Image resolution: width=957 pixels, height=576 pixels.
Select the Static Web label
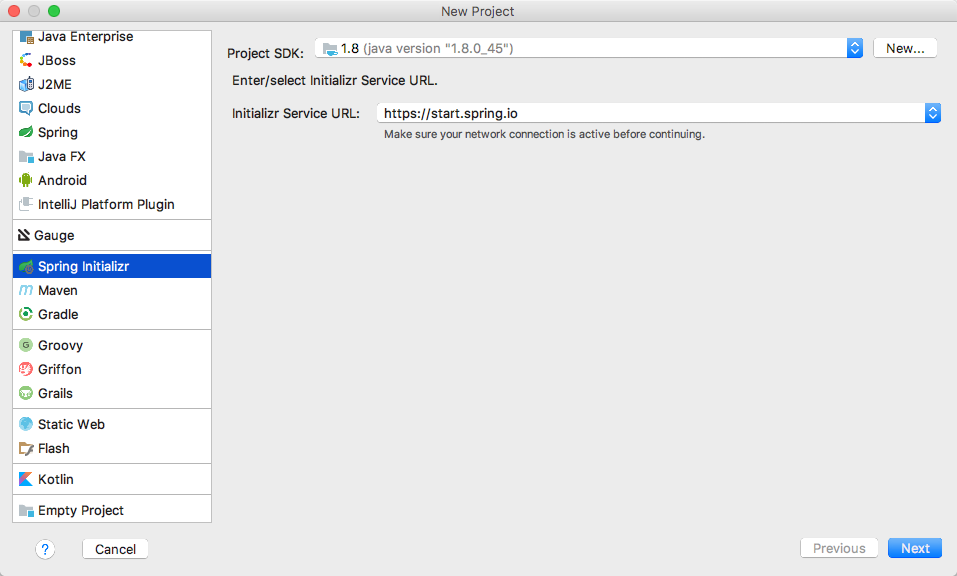click(71, 424)
